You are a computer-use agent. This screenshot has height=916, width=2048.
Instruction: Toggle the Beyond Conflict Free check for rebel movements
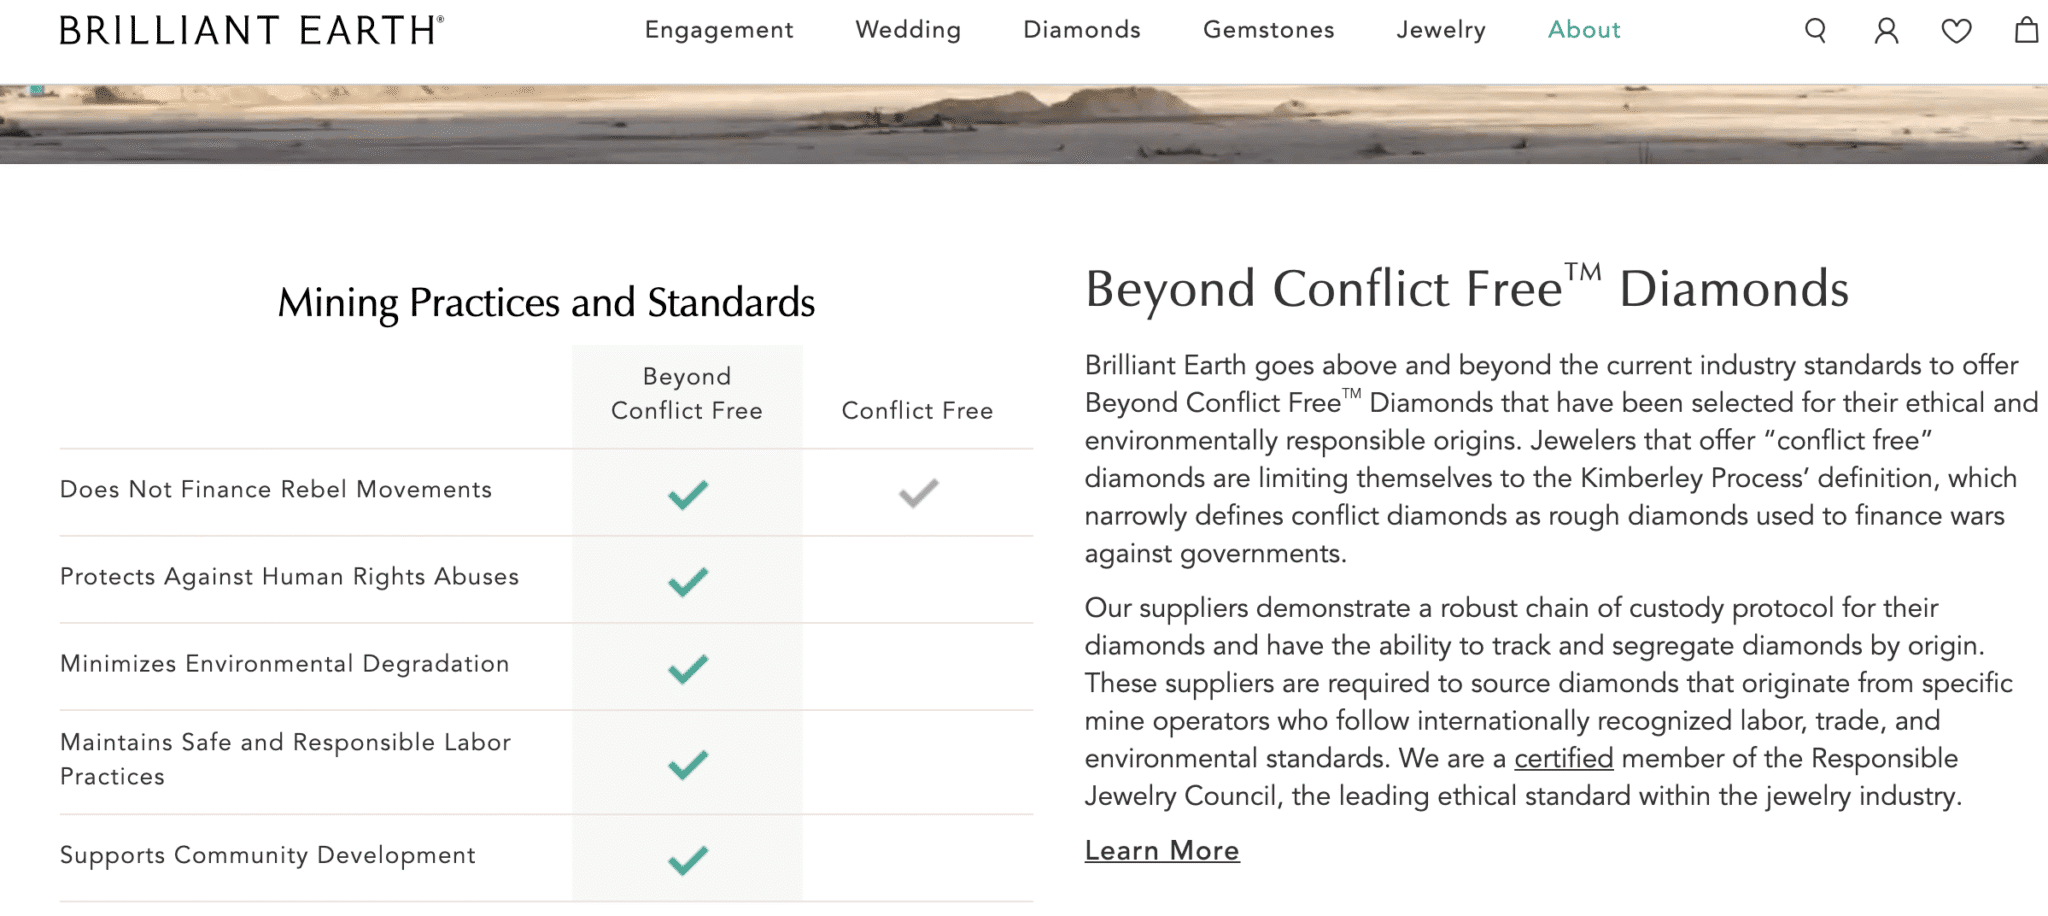pos(685,492)
